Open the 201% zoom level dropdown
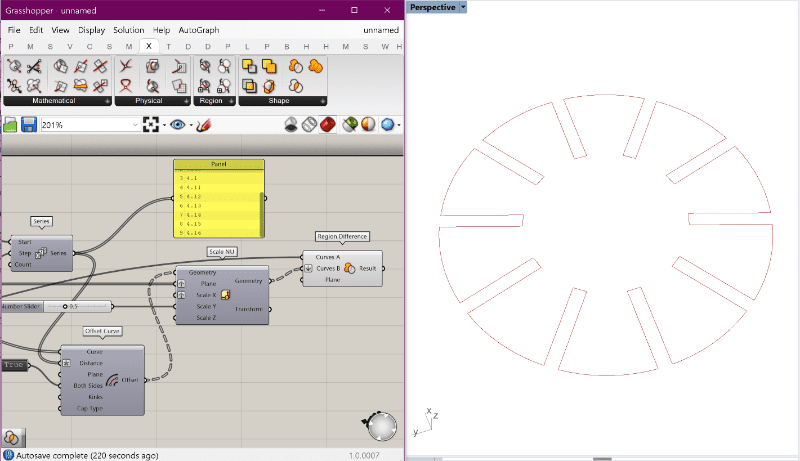 tap(135, 125)
